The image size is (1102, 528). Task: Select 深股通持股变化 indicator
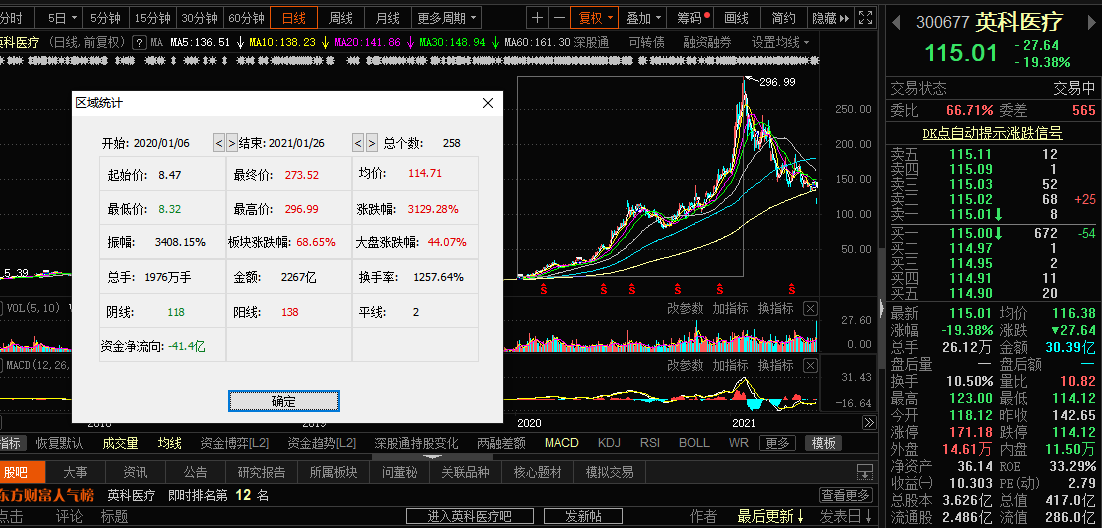pyautogui.click(x=416, y=443)
